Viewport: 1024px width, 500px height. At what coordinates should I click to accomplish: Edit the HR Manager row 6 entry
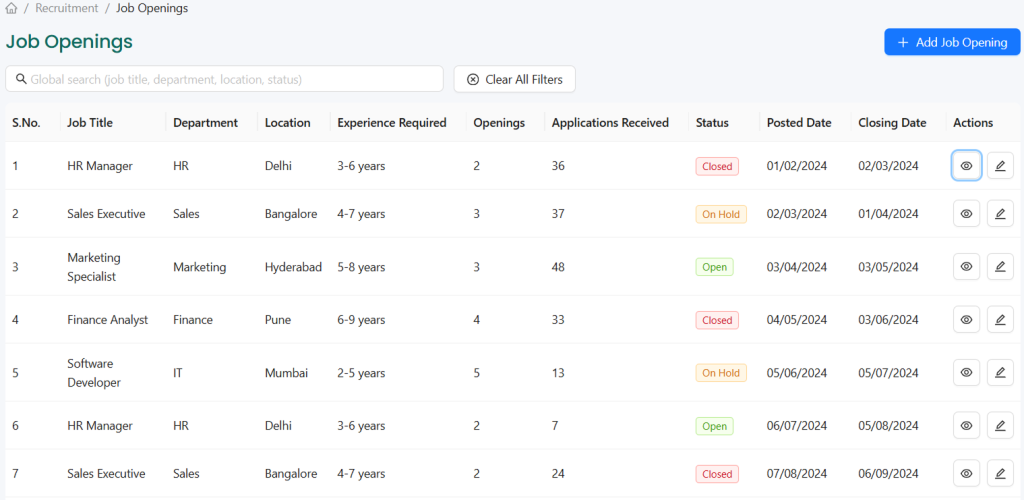(x=1000, y=426)
